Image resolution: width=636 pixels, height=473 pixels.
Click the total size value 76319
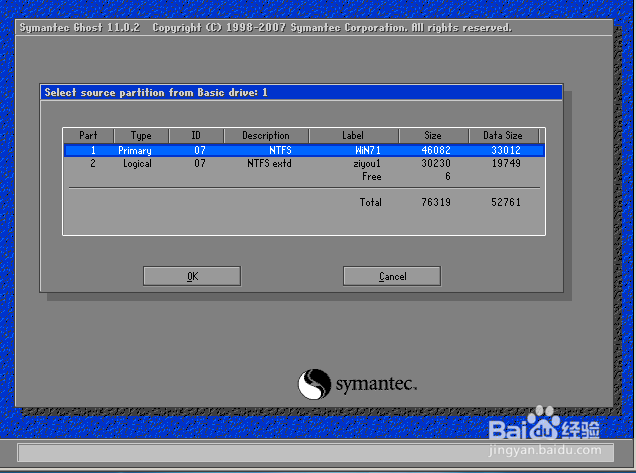(436, 202)
